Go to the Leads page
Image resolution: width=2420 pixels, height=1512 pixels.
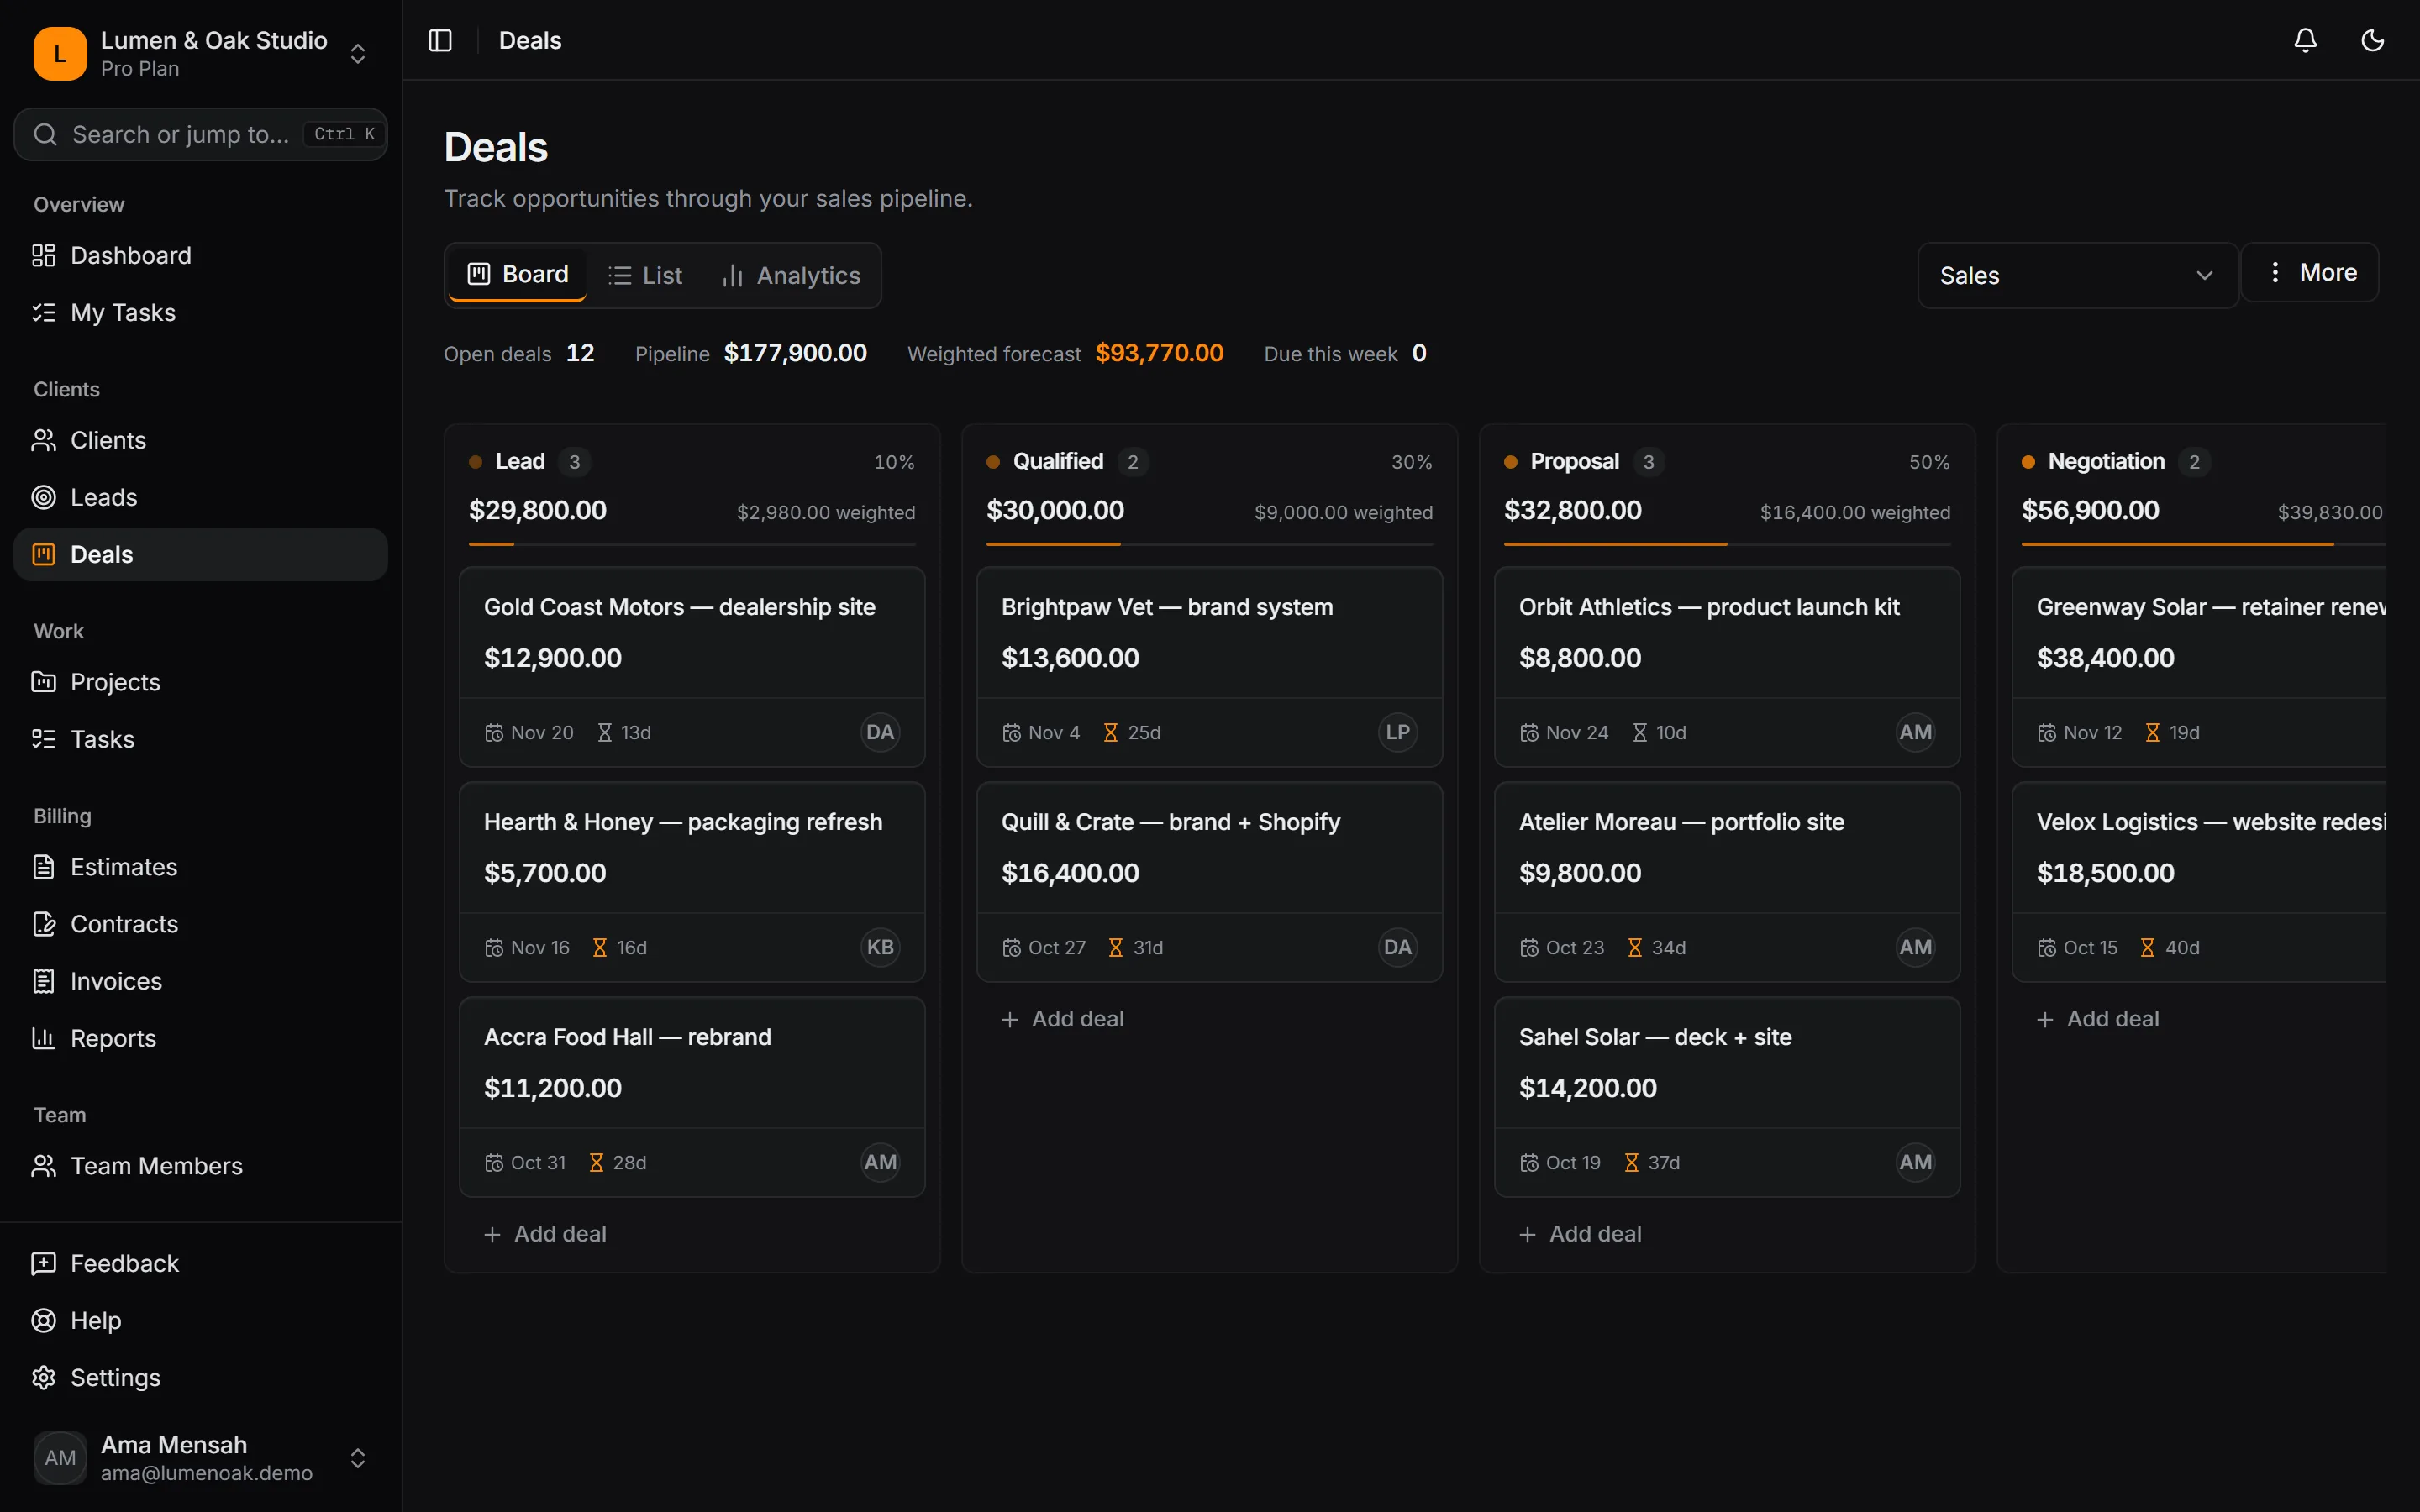[x=200, y=497]
